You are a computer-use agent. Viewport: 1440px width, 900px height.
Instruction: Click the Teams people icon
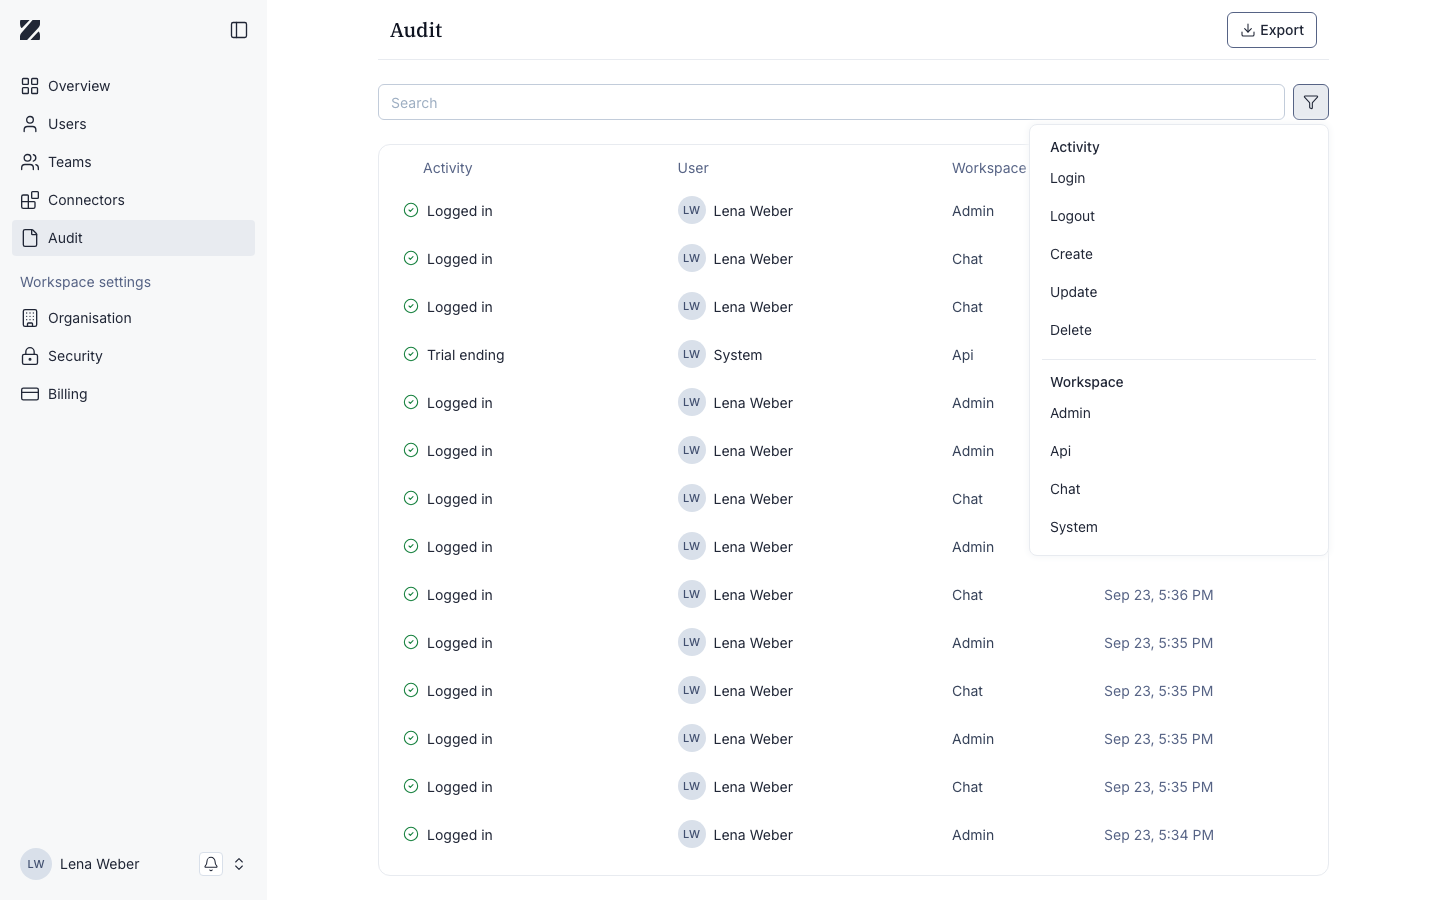[x=30, y=162]
